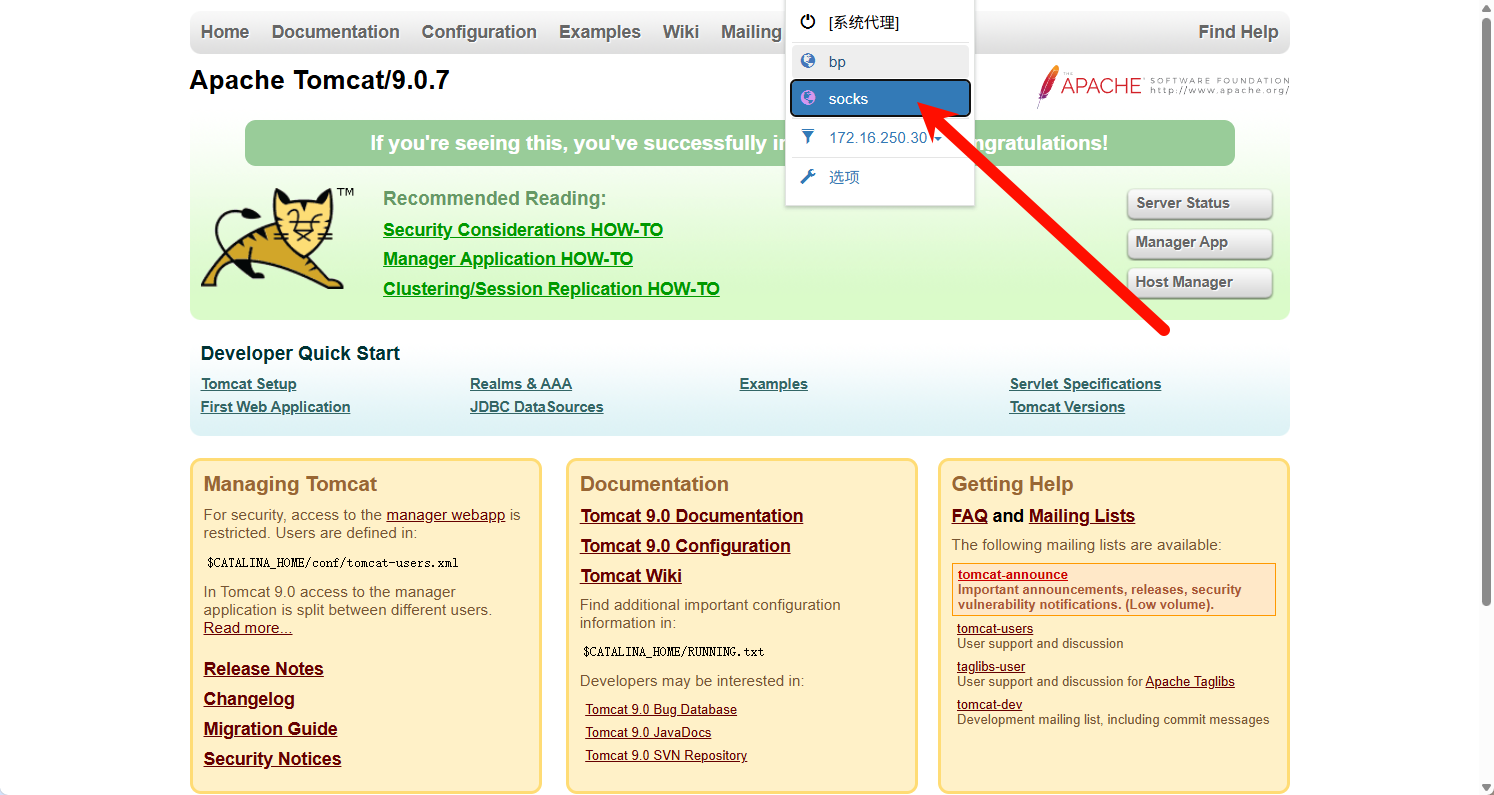Click the power icon beside 系统代理
This screenshot has width=1494, height=795.
pyautogui.click(x=808, y=22)
